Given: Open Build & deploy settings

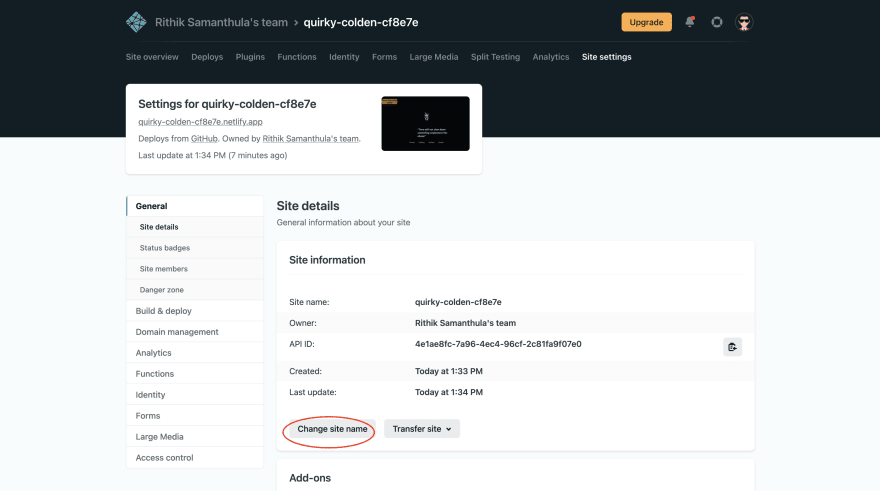Looking at the screenshot, I should pos(195,311).
